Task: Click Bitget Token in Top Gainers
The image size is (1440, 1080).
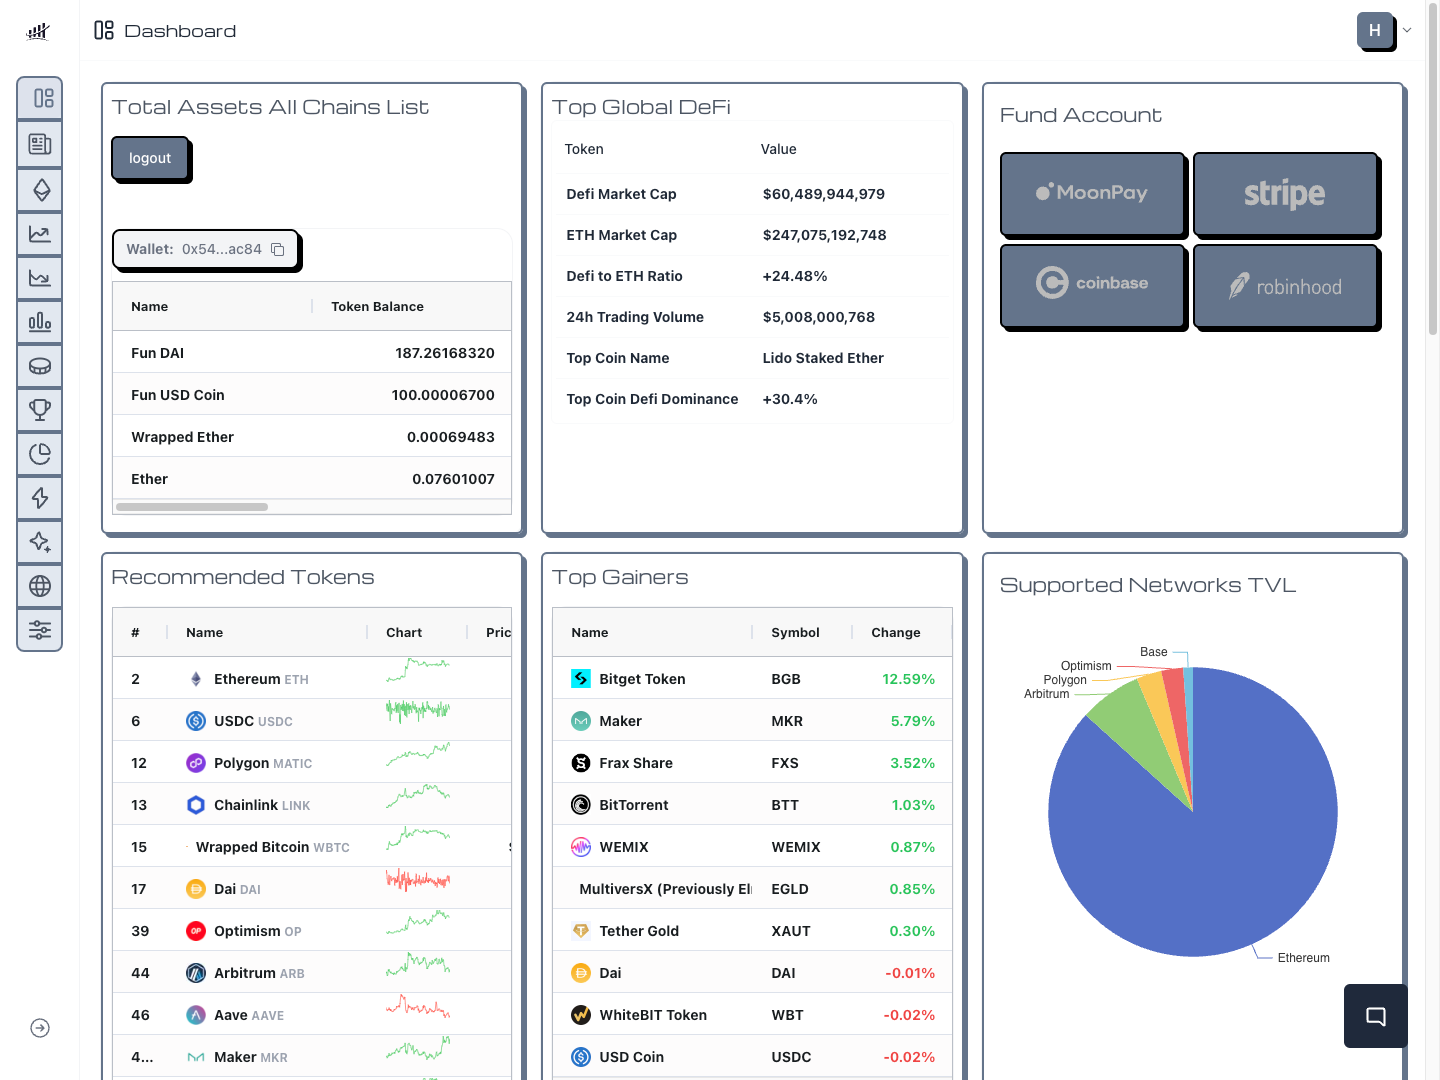Action: (x=642, y=679)
